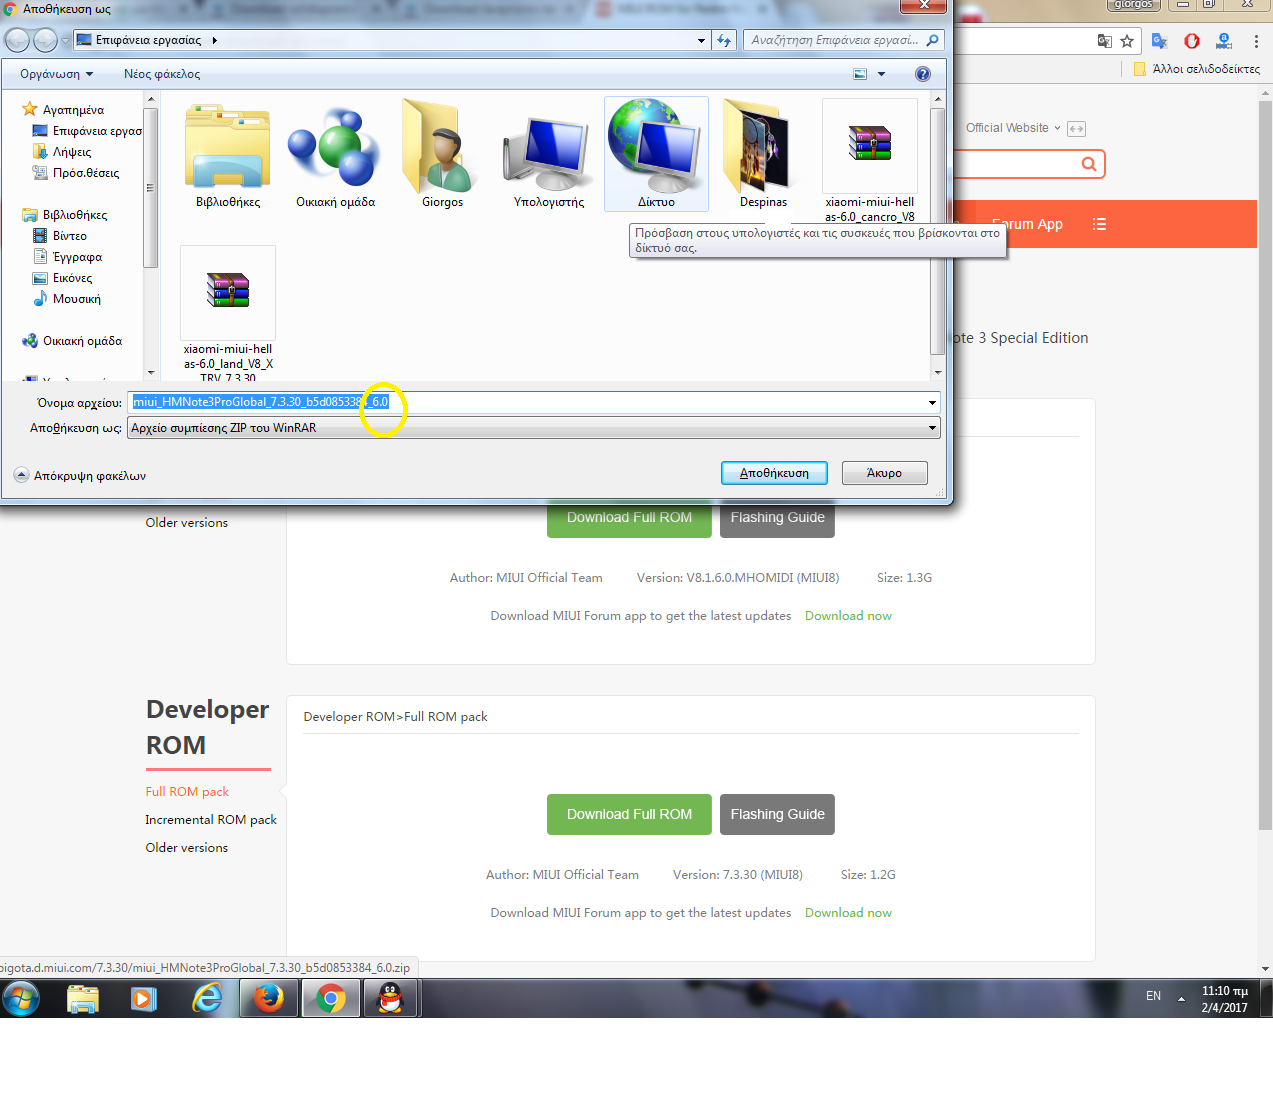The image size is (1273, 1105).
Task: Click Νέος φάκελος toolbar item
Action: [x=162, y=74]
